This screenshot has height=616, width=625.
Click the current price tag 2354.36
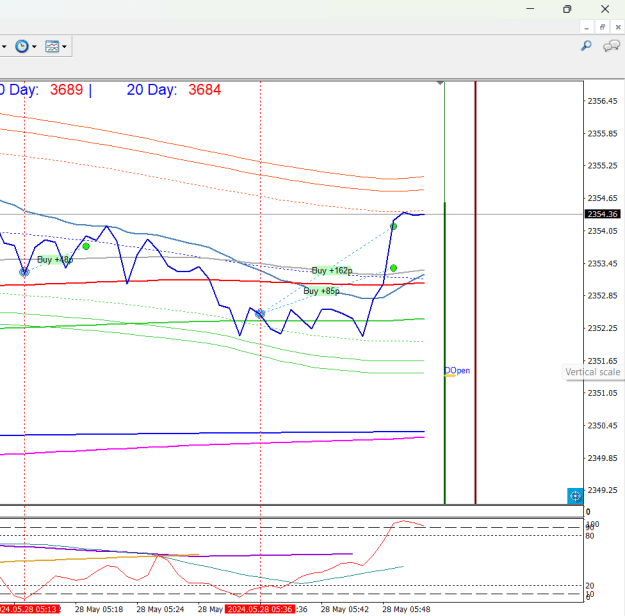tap(602, 214)
